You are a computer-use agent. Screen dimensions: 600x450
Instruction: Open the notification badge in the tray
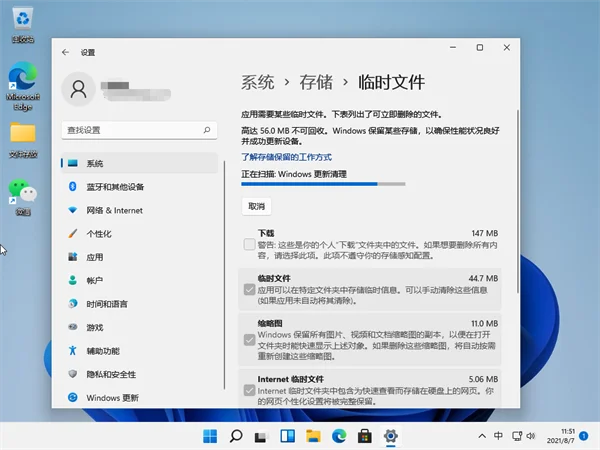pos(584,436)
